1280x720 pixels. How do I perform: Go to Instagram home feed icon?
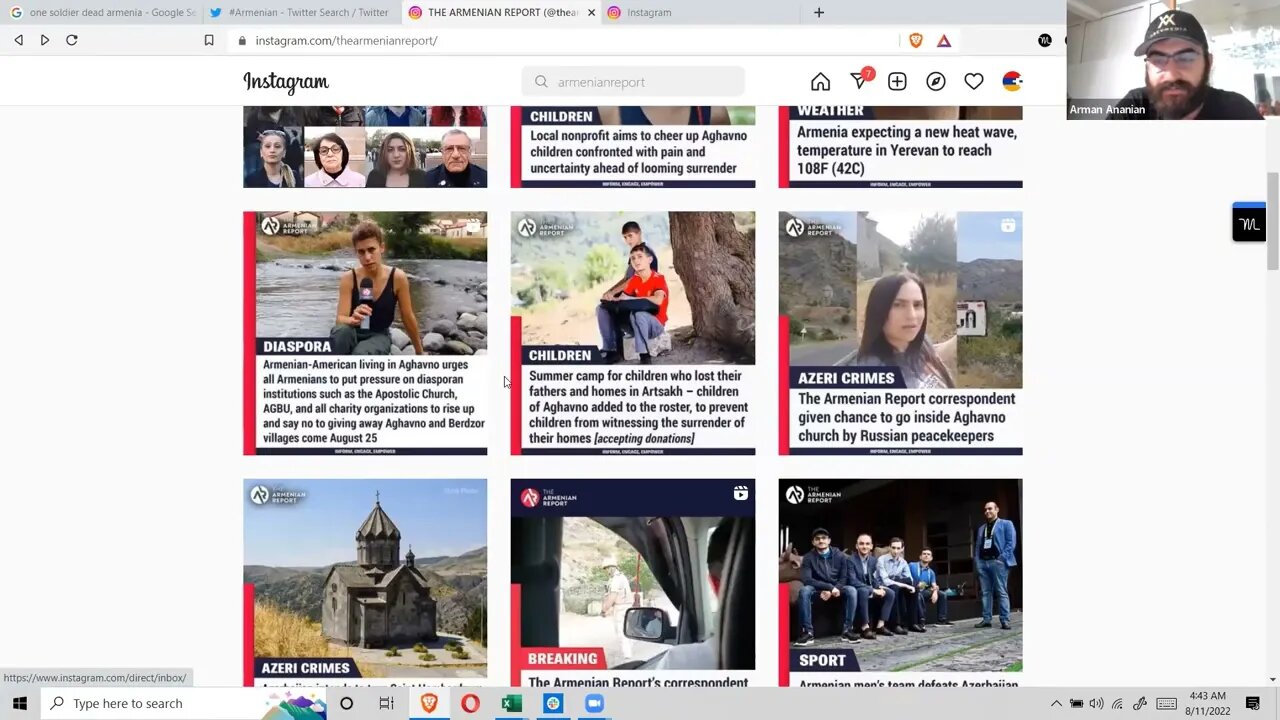(x=820, y=82)
